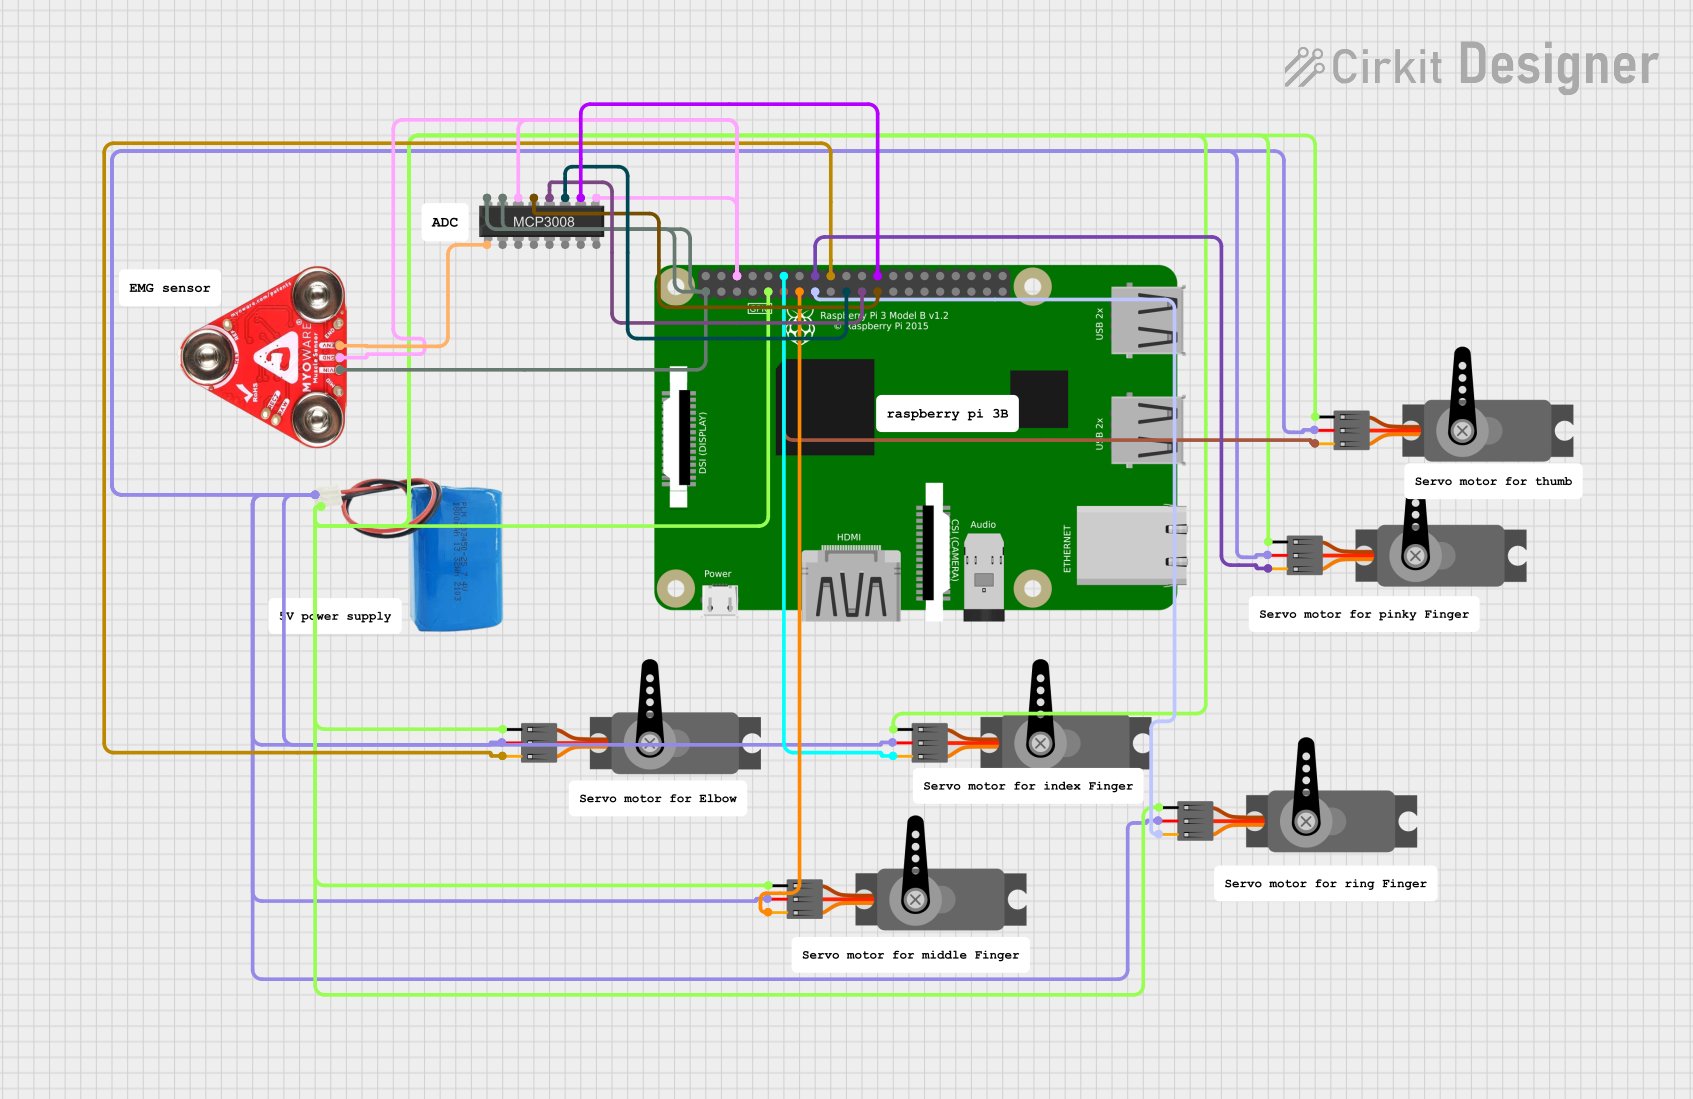The width and height of the screenshot is (1693, 1099).
Task: Click 'Servo motor for ring Finger' label
Action: (1326, 884)
